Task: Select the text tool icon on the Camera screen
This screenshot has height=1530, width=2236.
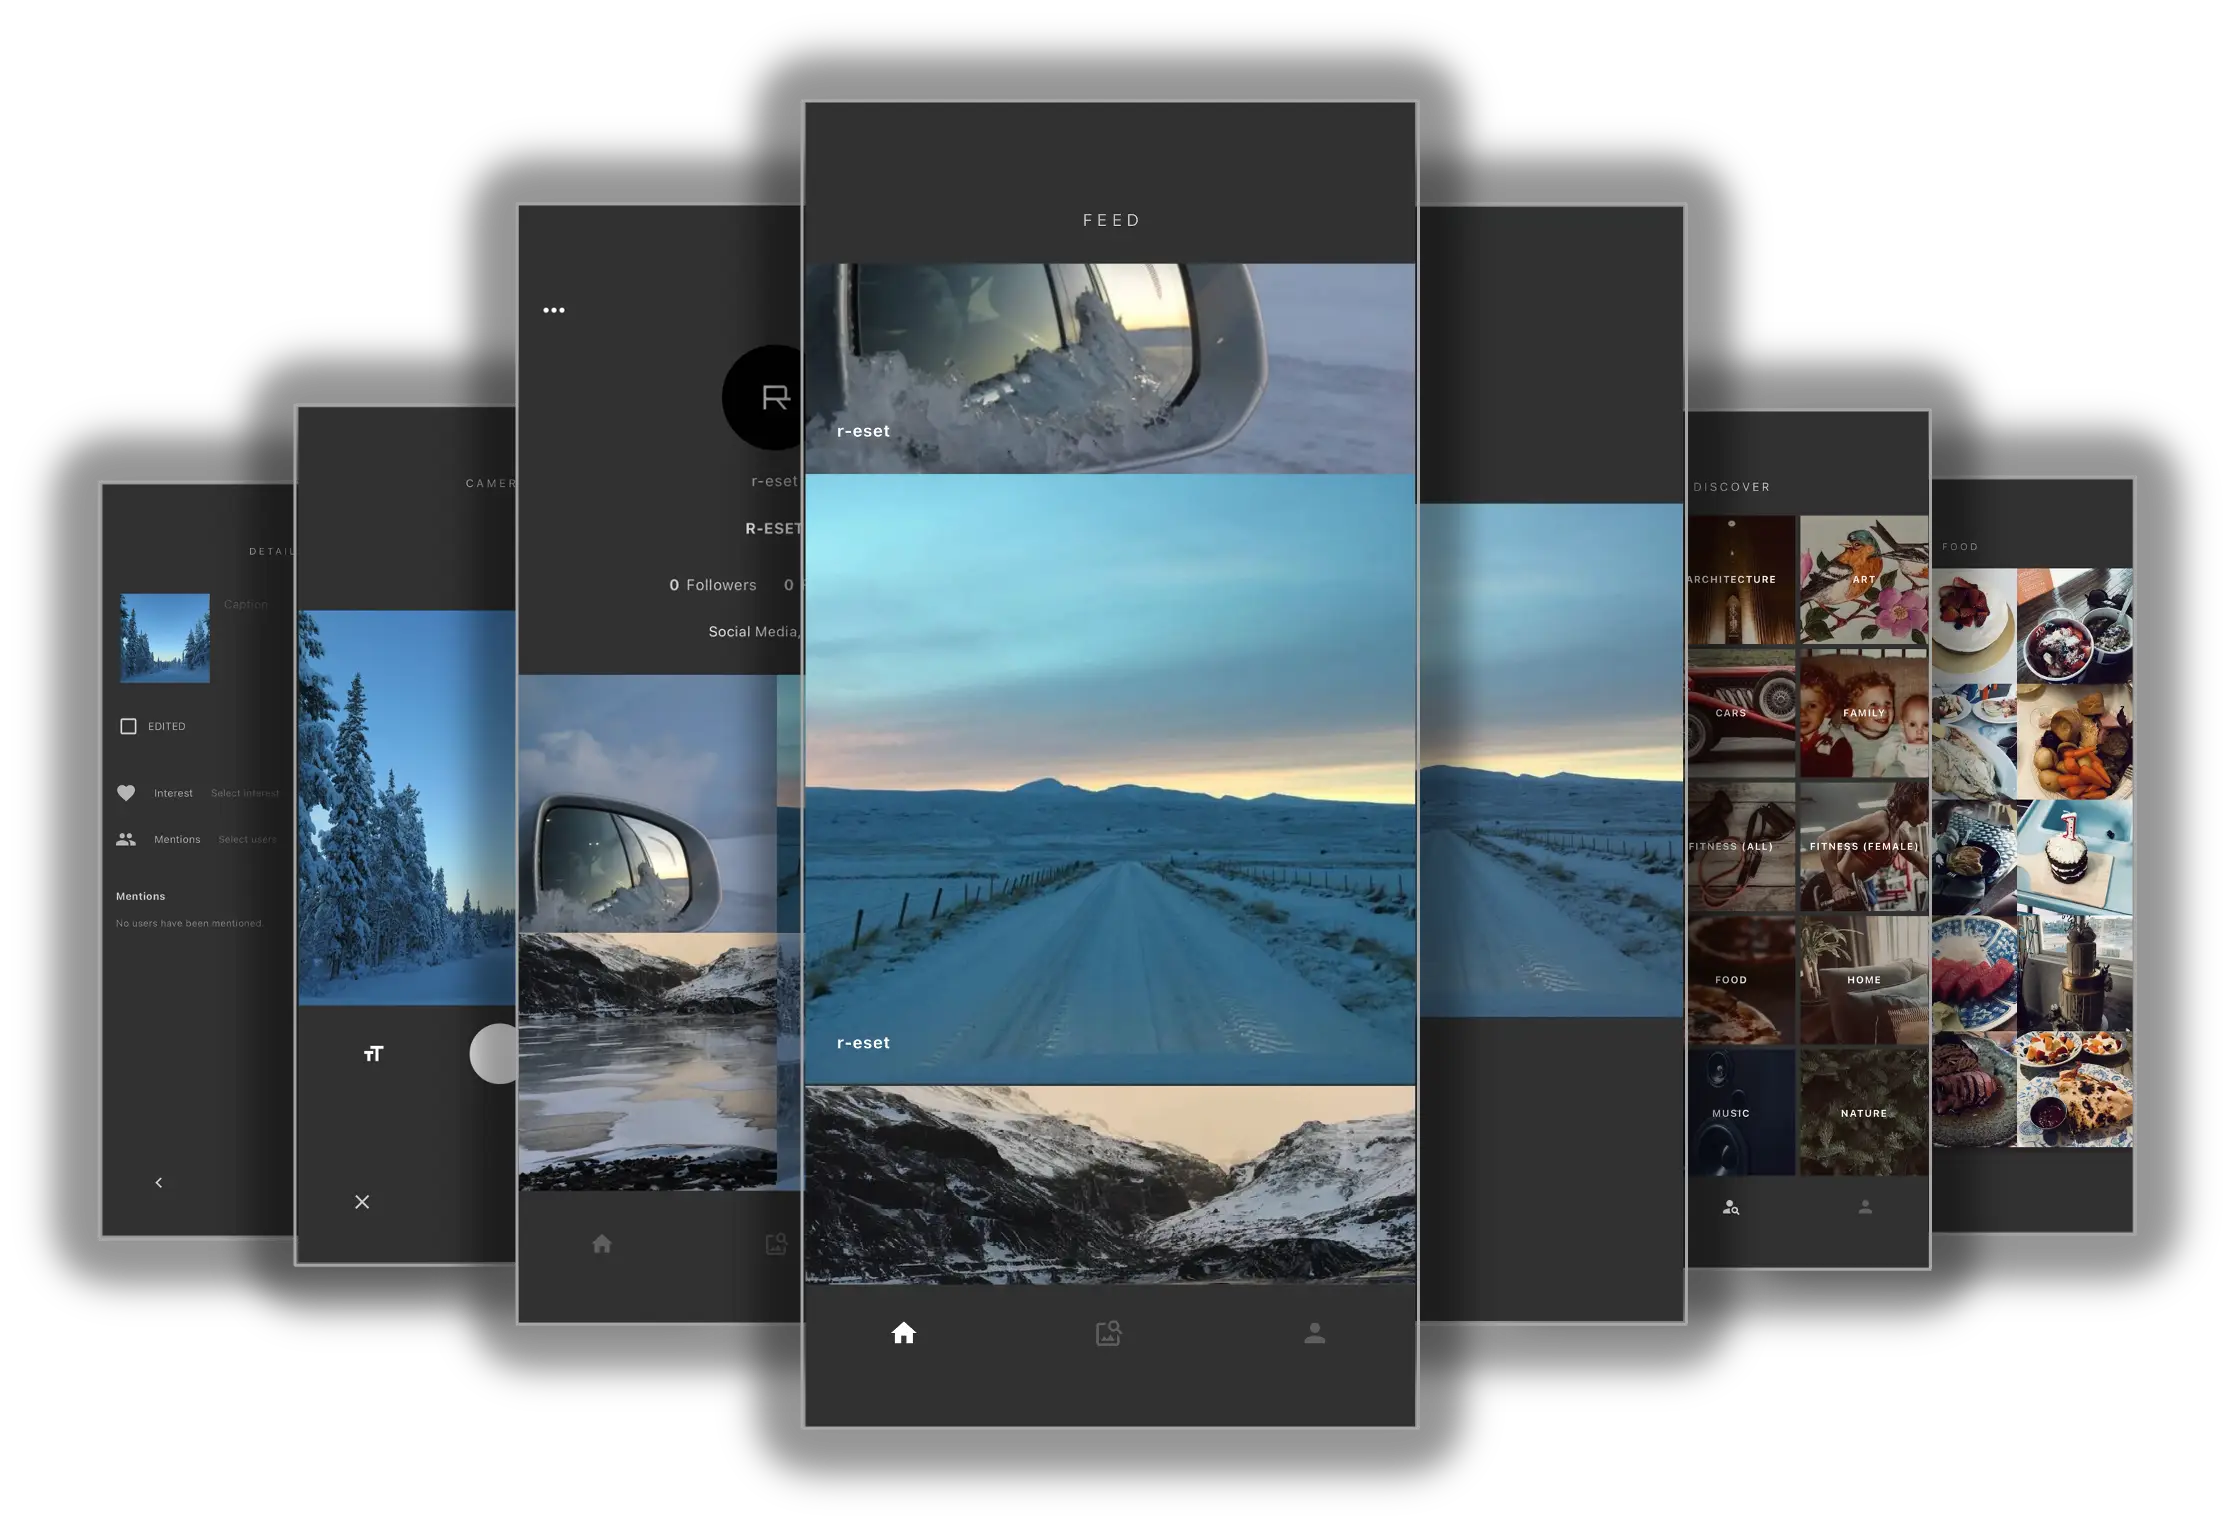Action: (x=373, y=1054)
